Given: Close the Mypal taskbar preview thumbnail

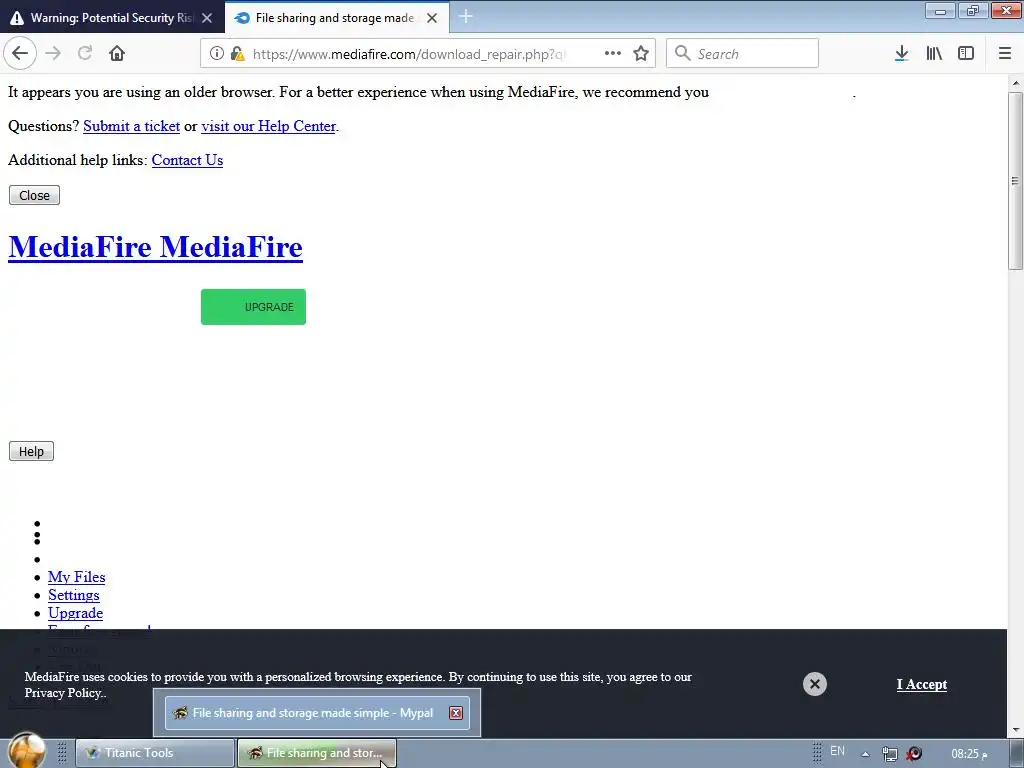Looking at the screenshot, I should coord(456,713).
